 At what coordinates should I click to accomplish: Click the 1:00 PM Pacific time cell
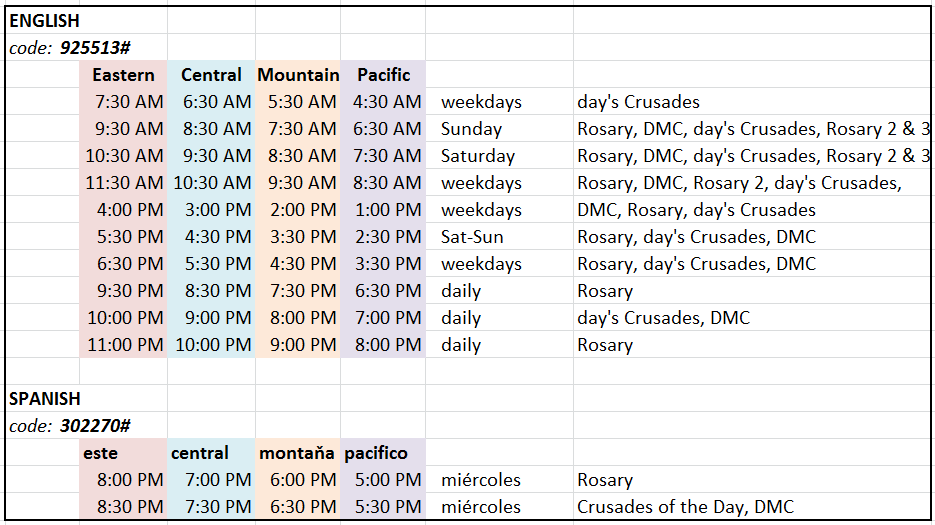386,210
